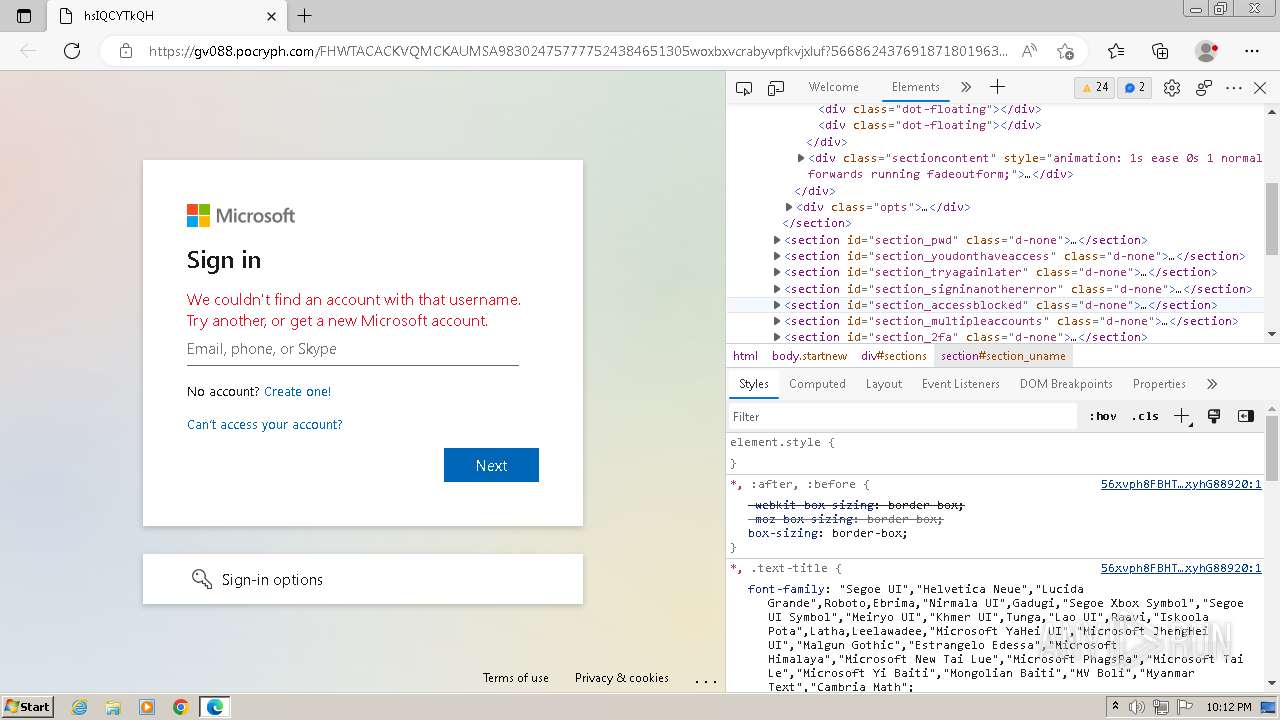The image size is (1280, 720).
Task: Toggle the .cls element classes panel
Action: click(x=1145, y=417)
